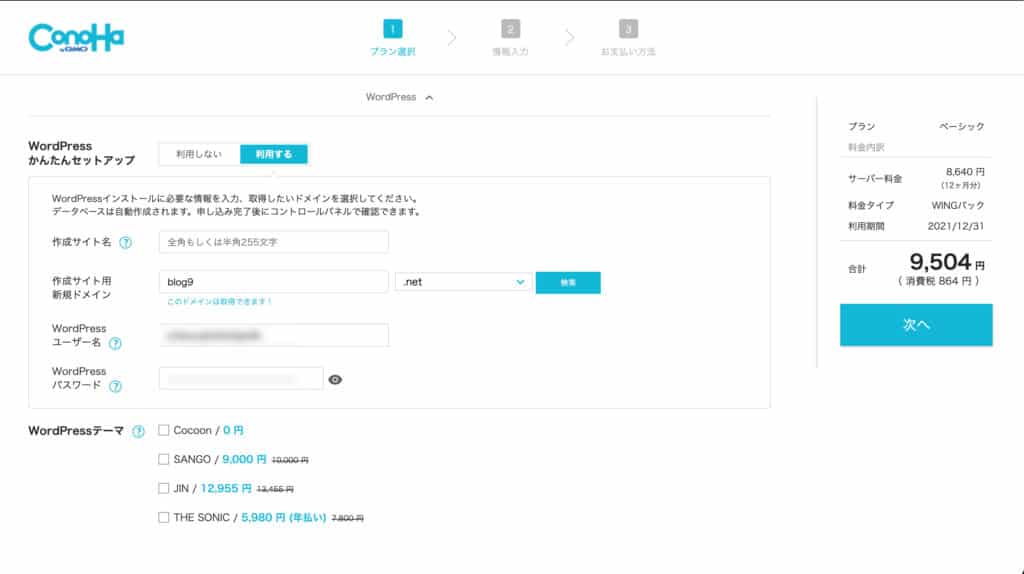Select step 1 plan selection icon
Image resolution: width=1024 pixels, height=574 pixels.
coord(392,29)
